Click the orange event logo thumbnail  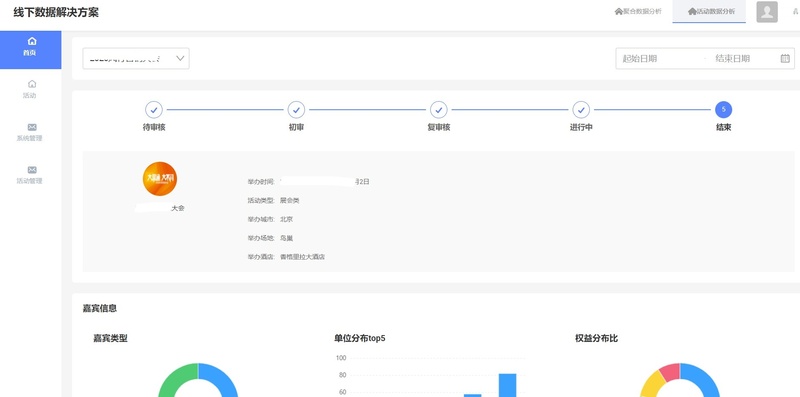(x=160, y=179)
